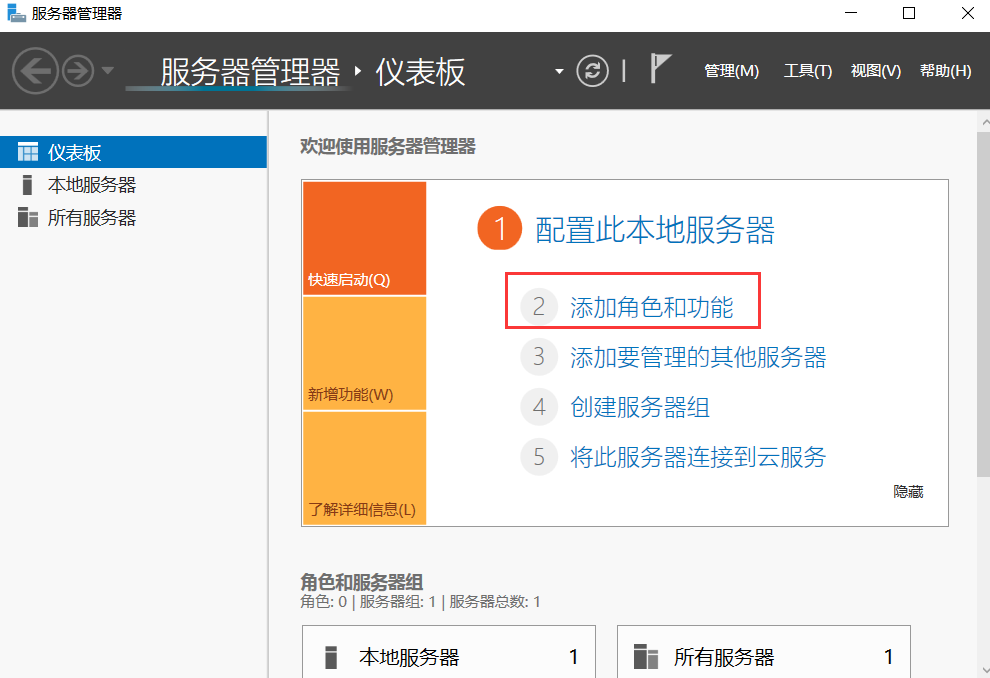Open the 工具(T) menu

coord(808,71)
